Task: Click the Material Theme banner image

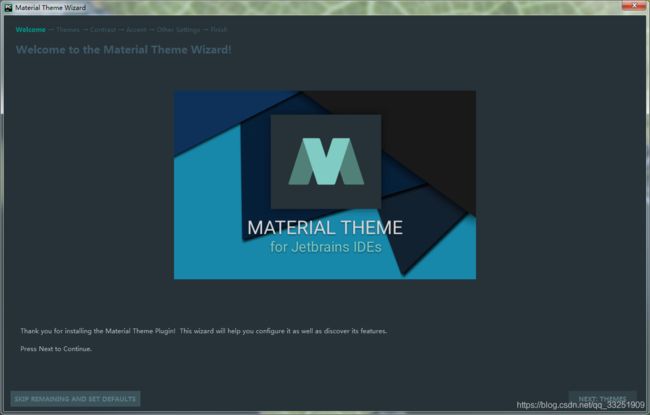Action: 325,185
